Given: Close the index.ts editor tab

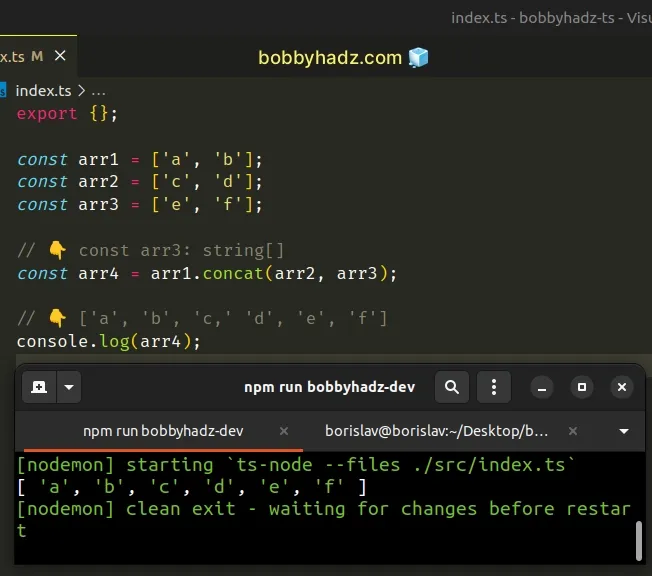Looking at the screenshot, I should tap(60, 55).
